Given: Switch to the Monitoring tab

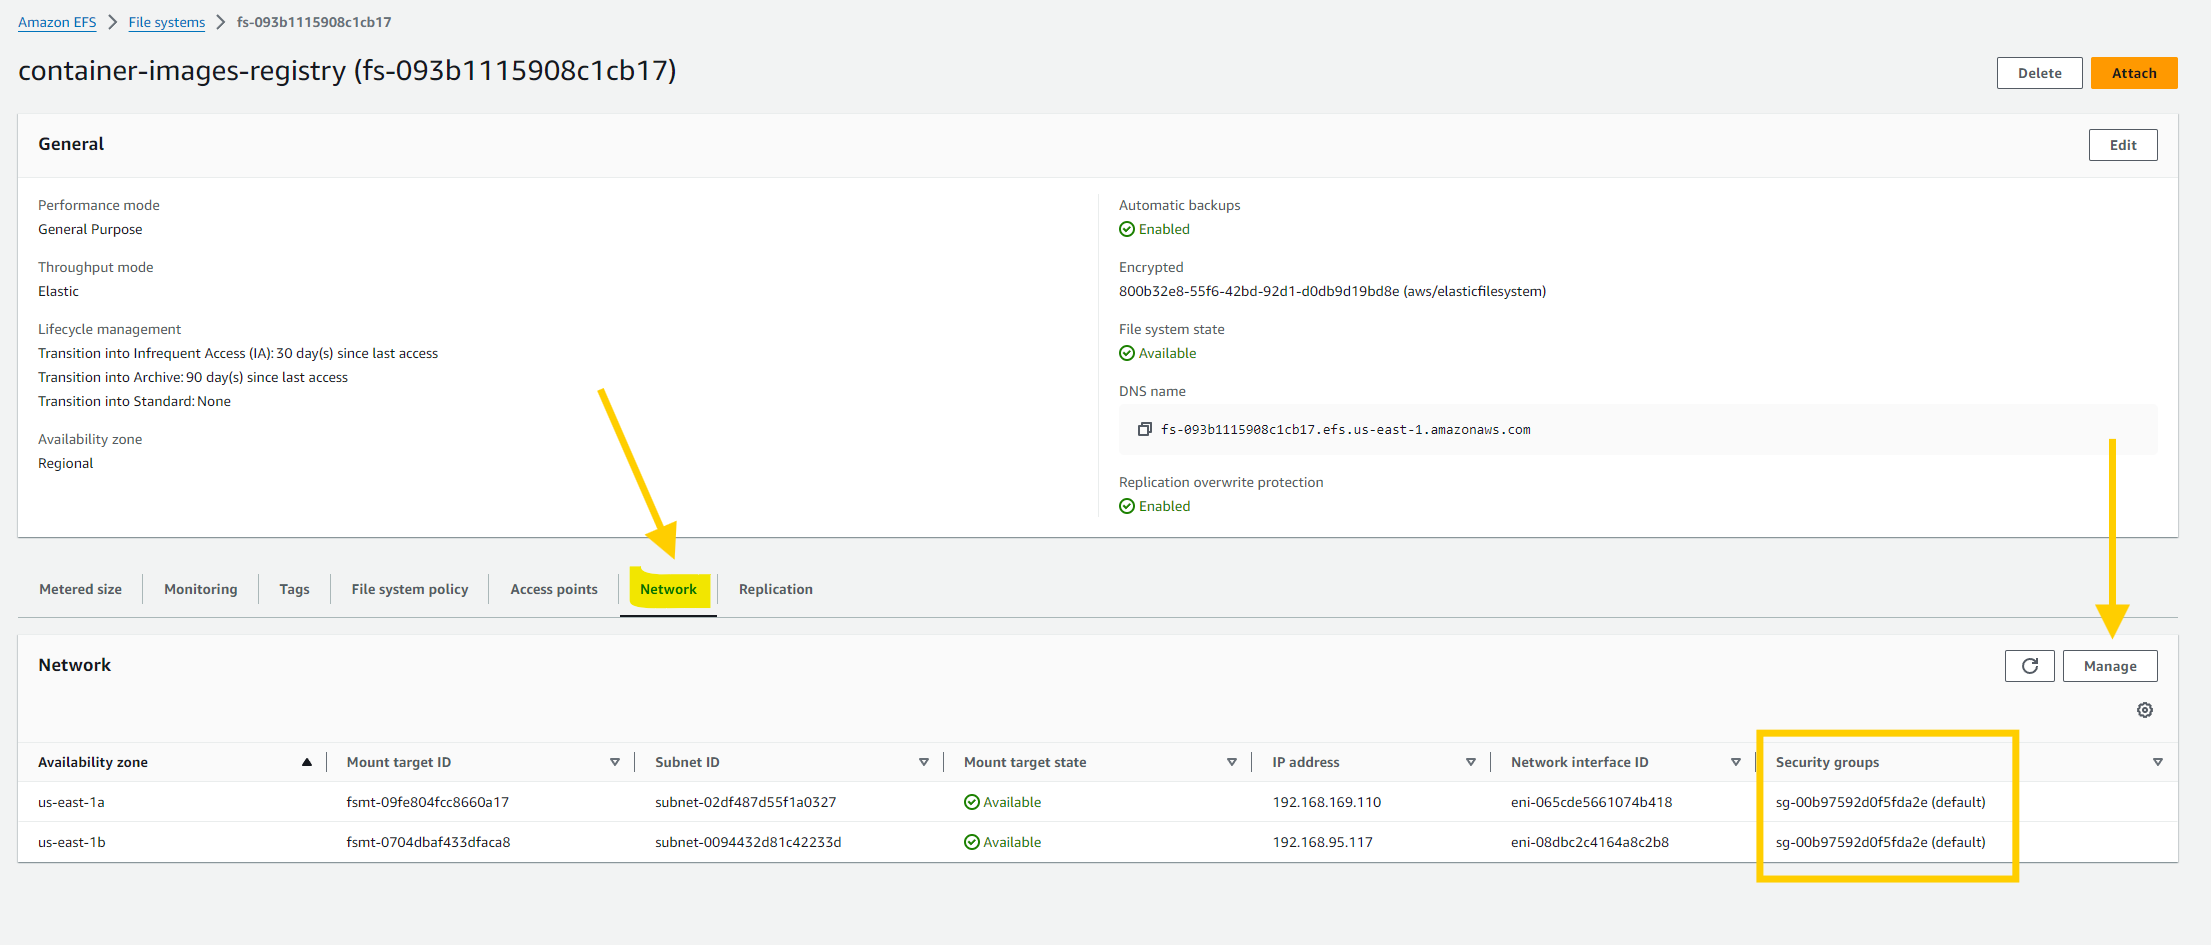Looking at the screenshot, I should tap(201, 589).
